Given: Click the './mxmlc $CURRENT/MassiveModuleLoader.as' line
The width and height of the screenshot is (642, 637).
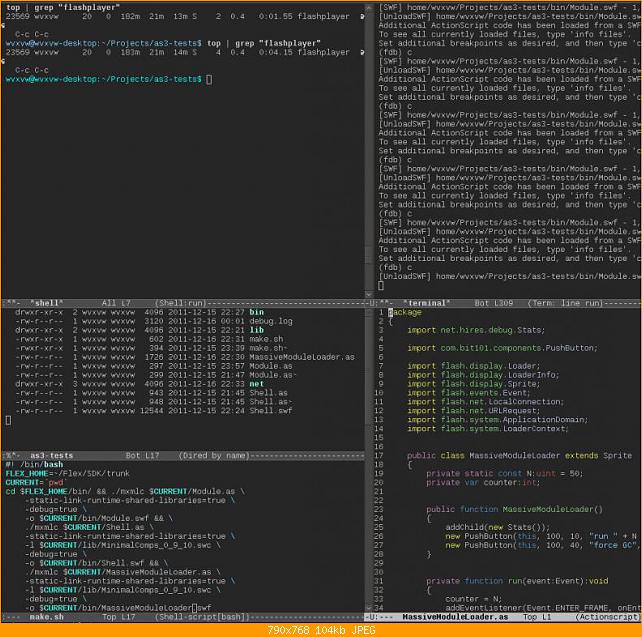Looking at the screenshot, I should click(123, 572).
